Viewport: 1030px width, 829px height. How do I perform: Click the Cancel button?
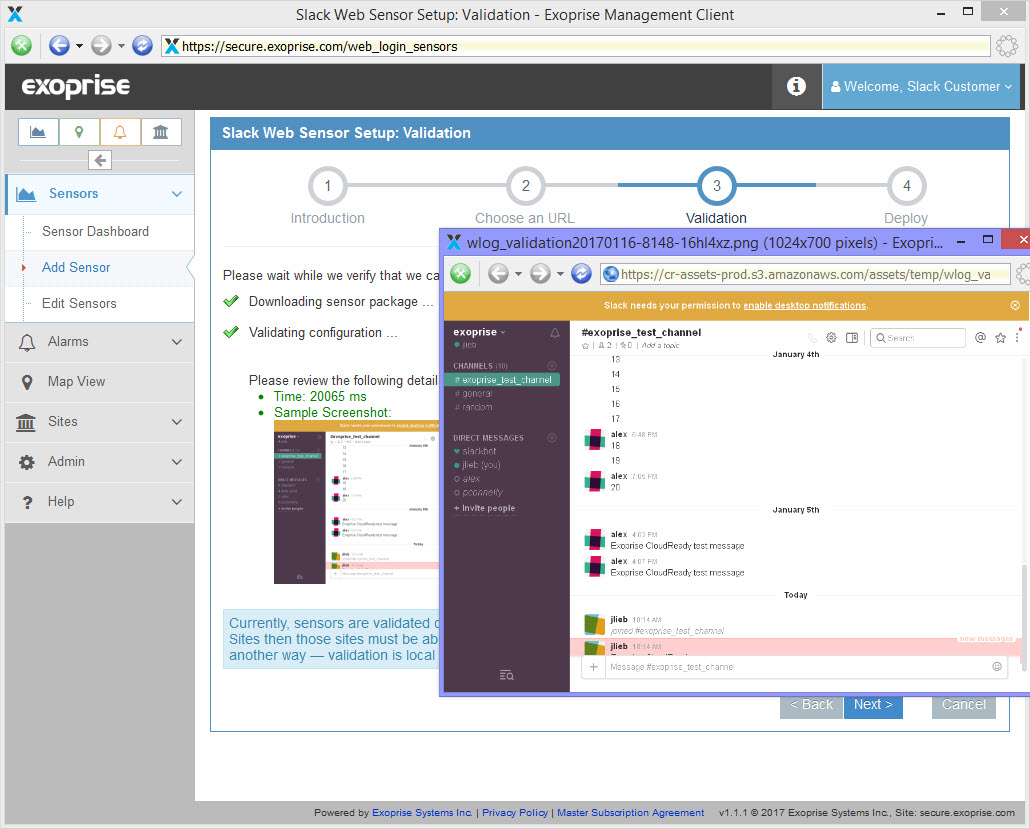pyautogui.click(x=964, y=706)
